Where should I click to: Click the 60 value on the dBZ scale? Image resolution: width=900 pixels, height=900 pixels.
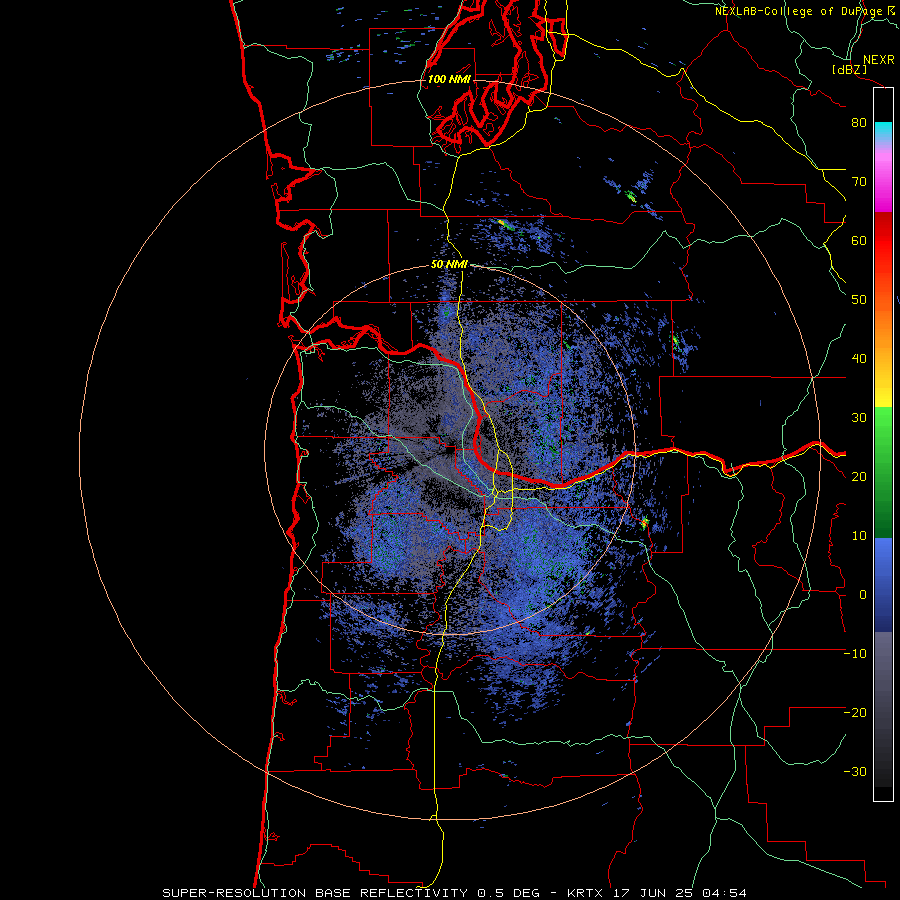point(859,240)
